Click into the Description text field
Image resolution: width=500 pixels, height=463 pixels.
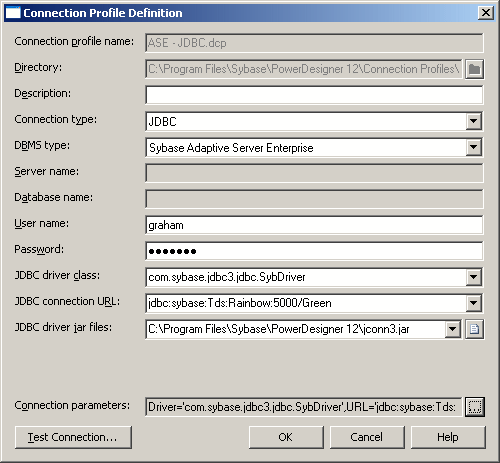click(x=314, y=95)
